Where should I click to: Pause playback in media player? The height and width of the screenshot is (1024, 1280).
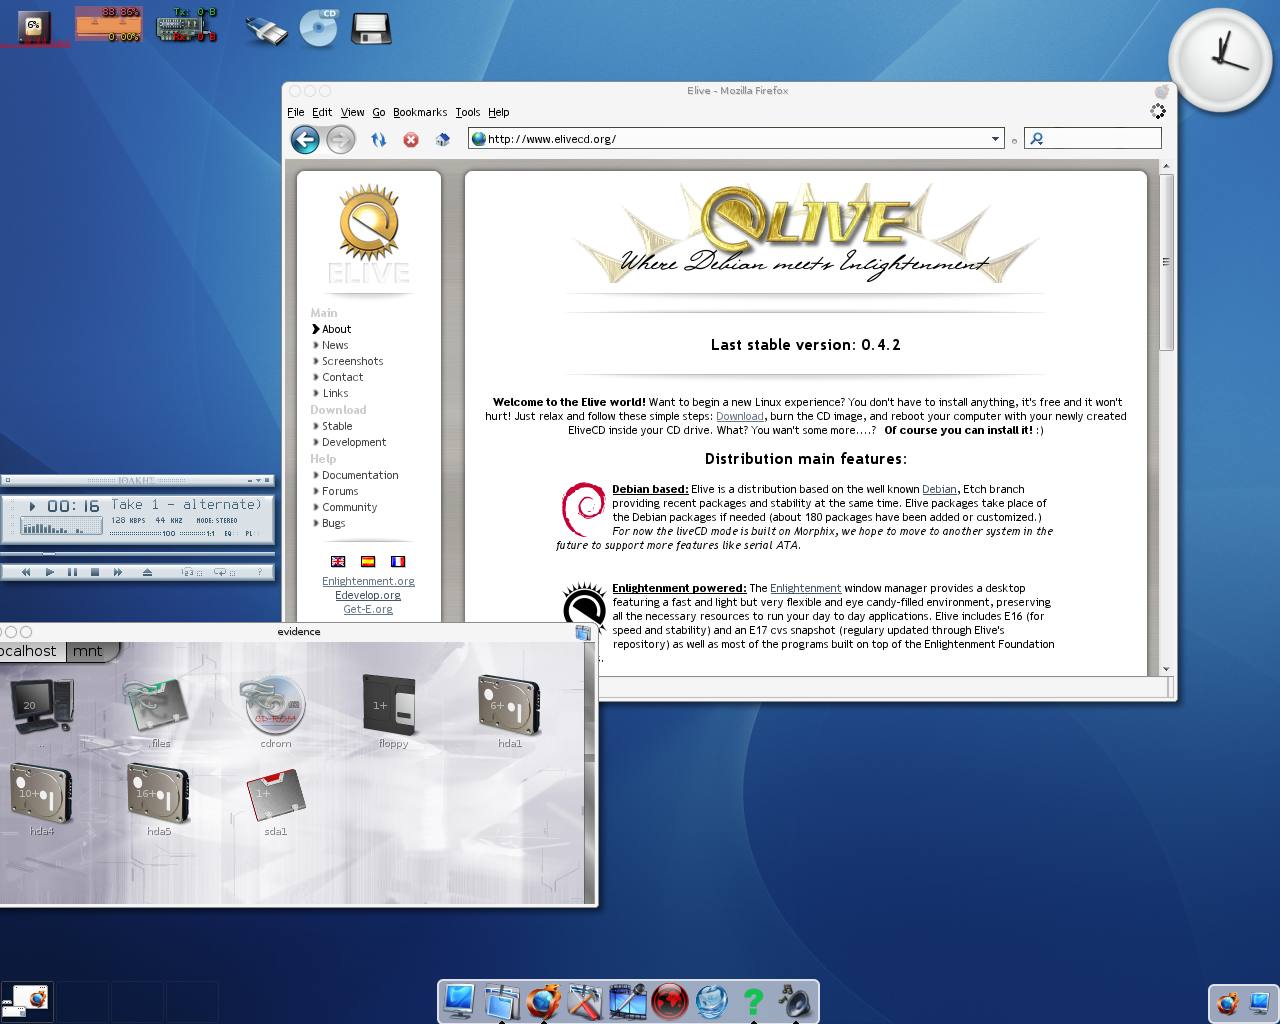click(x=72, y=572)
